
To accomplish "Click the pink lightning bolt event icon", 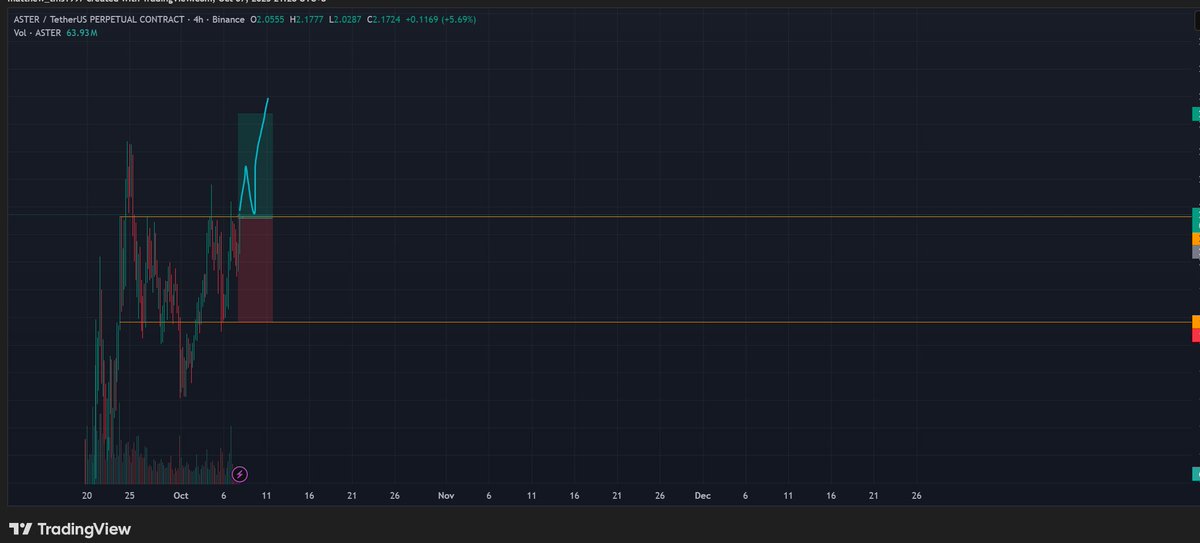I will pyautogui.click(x=239, y=474).
